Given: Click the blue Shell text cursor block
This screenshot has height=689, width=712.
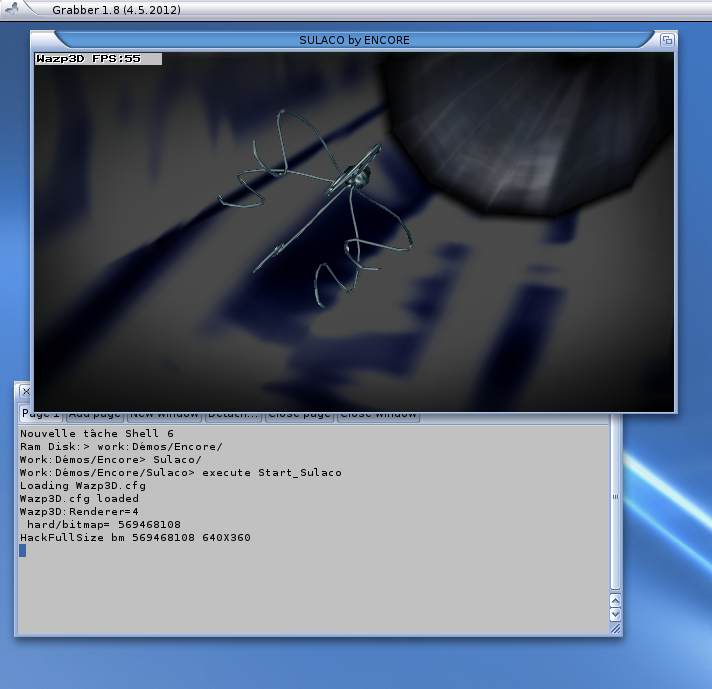Looking at the screenshot, I should (x=23, y=550).
